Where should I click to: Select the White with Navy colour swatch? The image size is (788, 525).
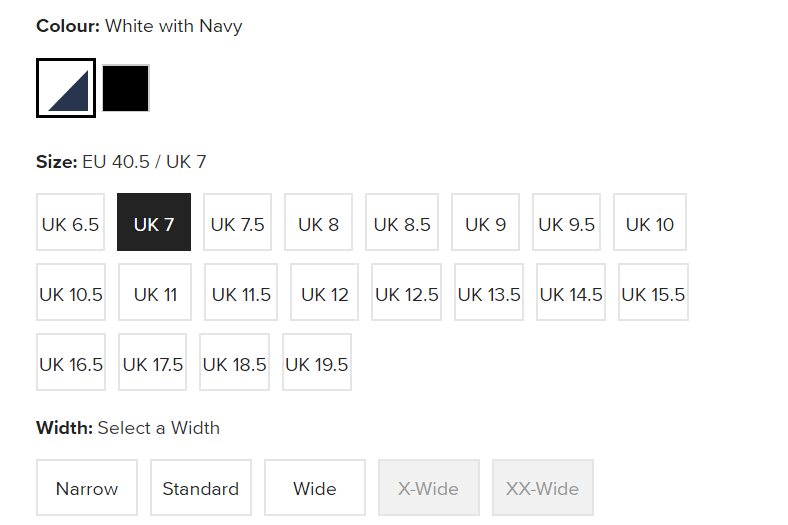tap(66, 88)
